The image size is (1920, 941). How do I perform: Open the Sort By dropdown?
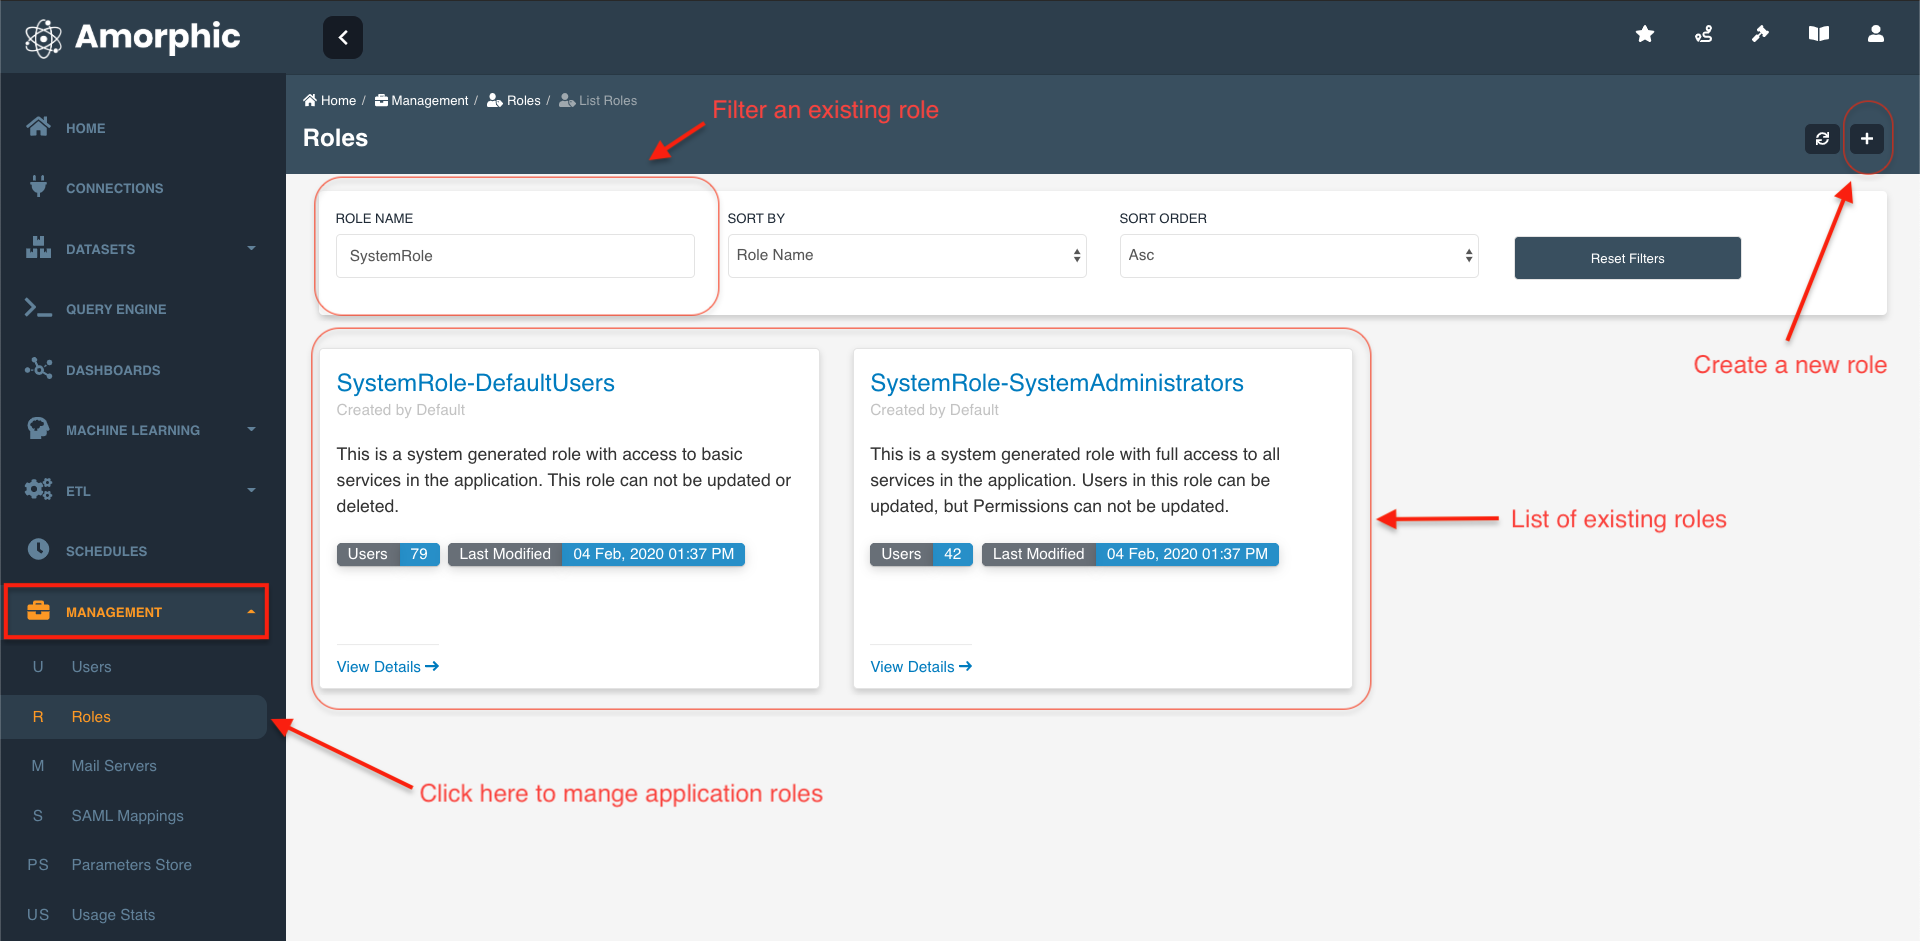click(x=906, y=256)
